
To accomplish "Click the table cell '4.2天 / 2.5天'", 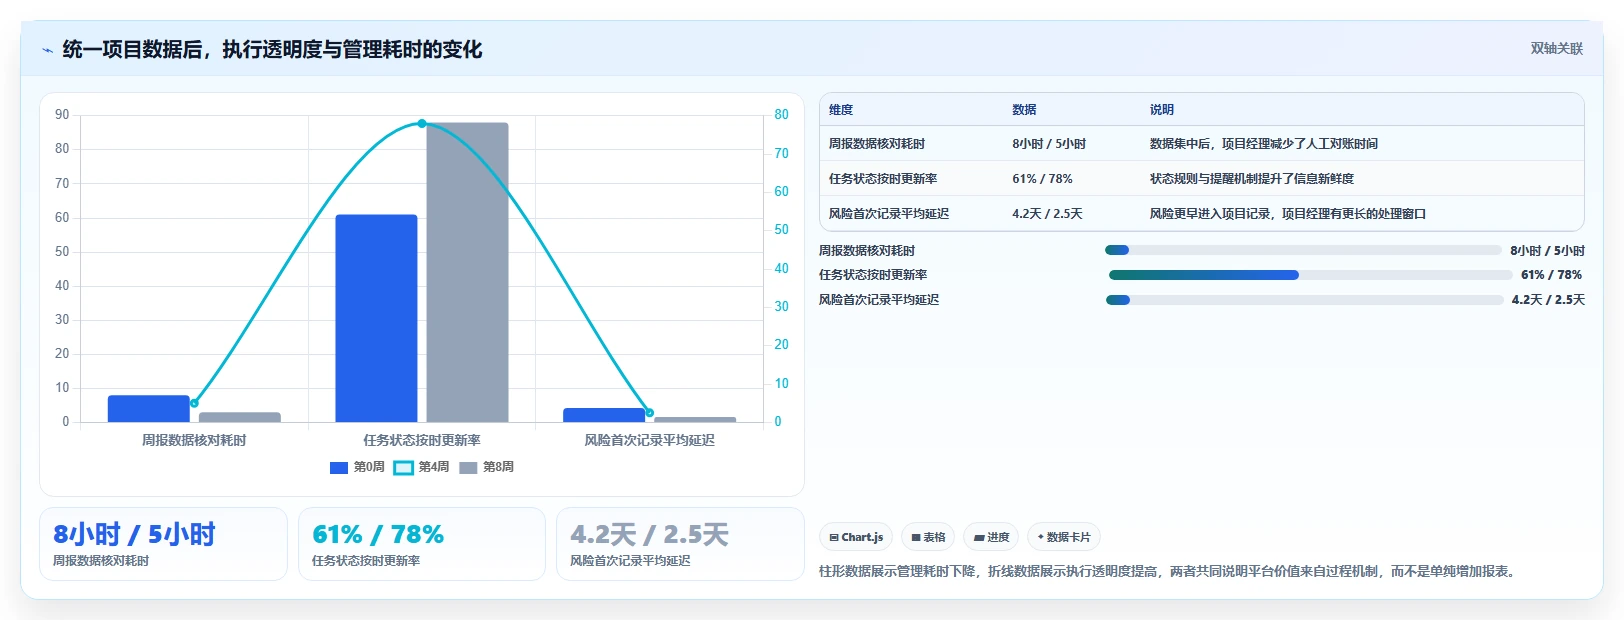I will pyautogui.click(x=1047, y=214).
